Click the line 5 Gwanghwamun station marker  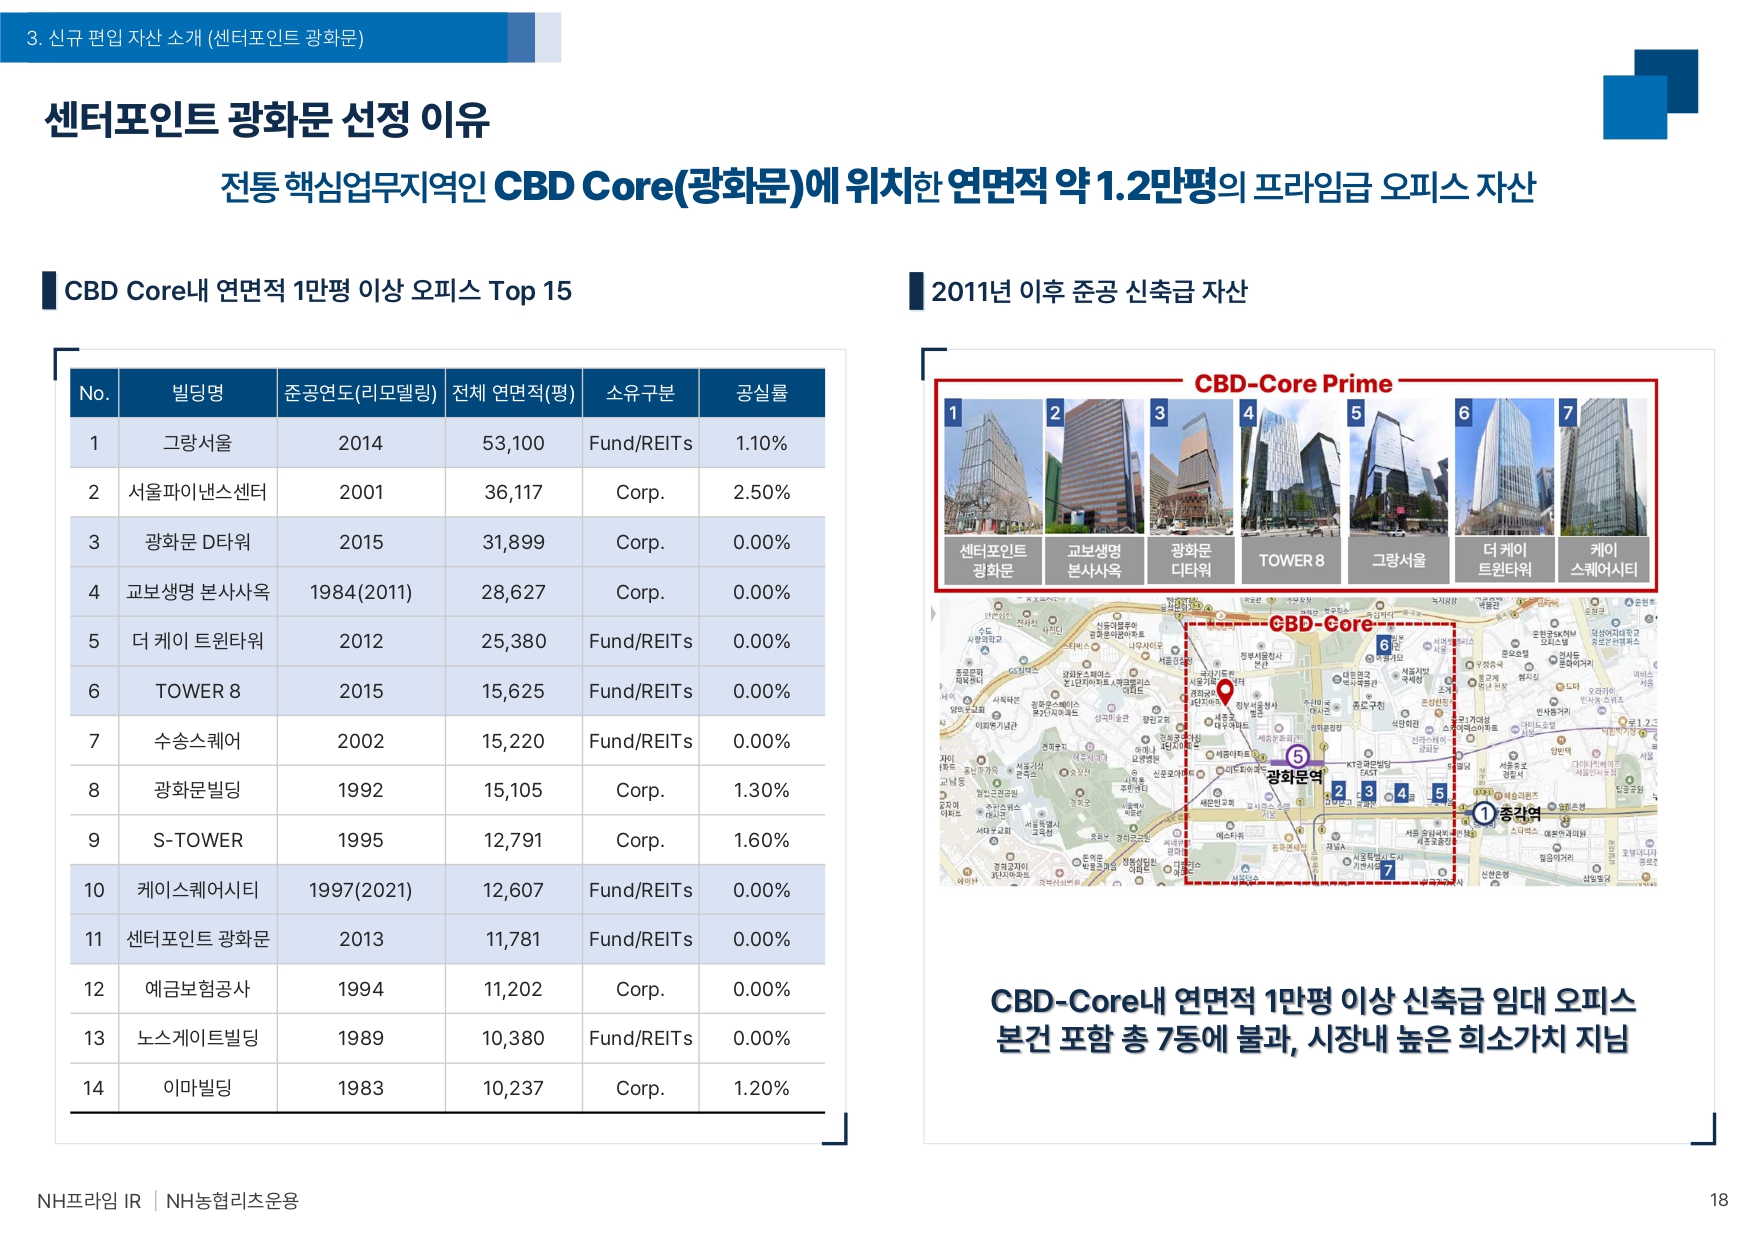1297,757
